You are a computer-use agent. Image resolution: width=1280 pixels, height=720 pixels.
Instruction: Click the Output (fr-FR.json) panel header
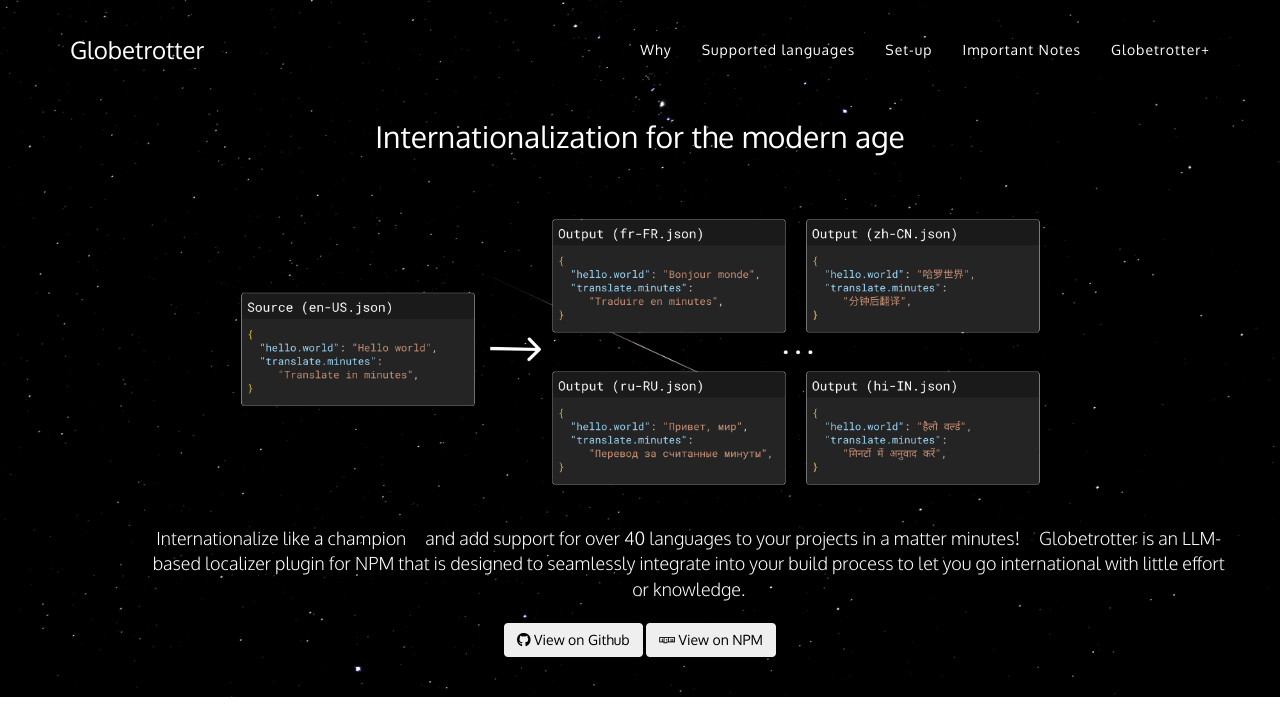click(x=631, y=234)
